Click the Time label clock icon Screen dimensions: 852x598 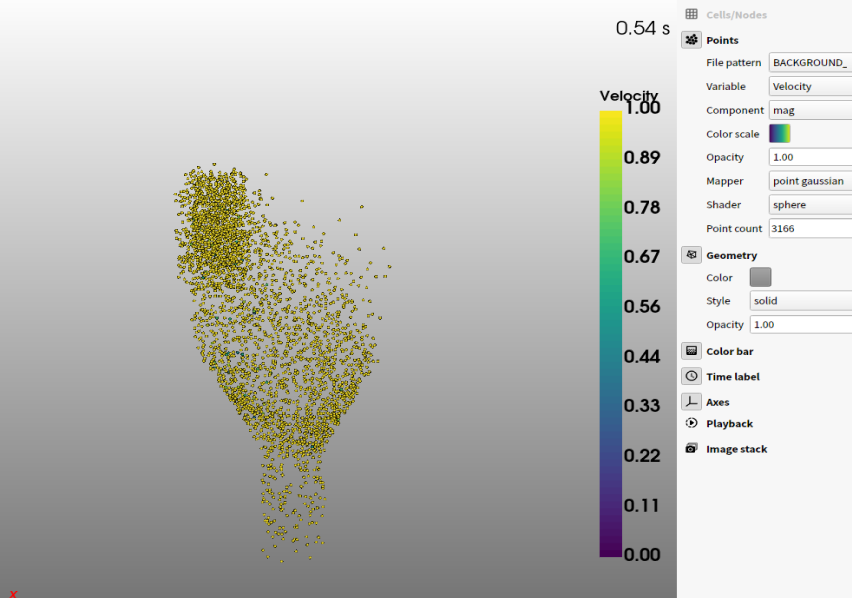pos(691,376)
